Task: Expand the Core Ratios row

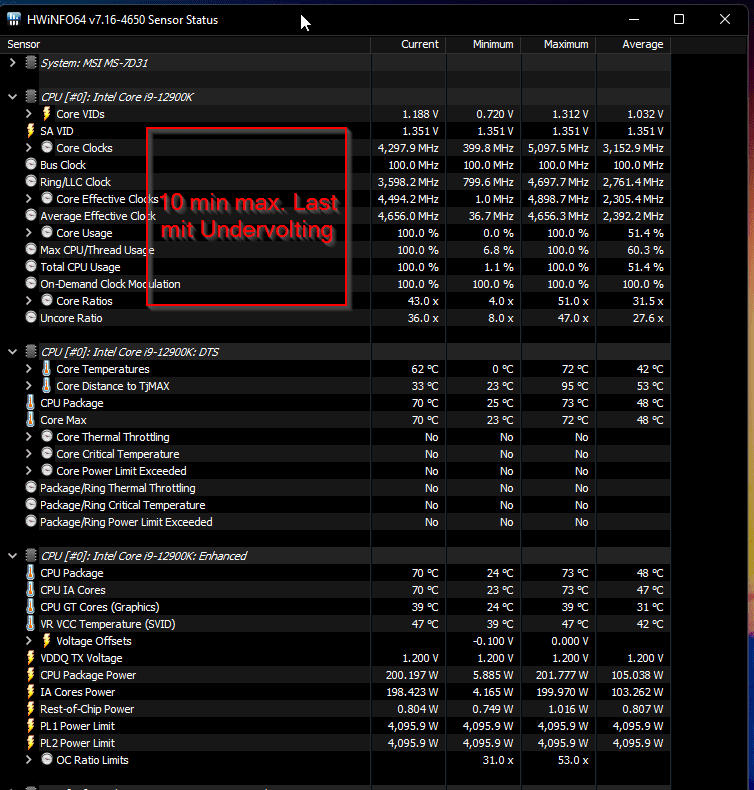Action: [x=29, y=301]
